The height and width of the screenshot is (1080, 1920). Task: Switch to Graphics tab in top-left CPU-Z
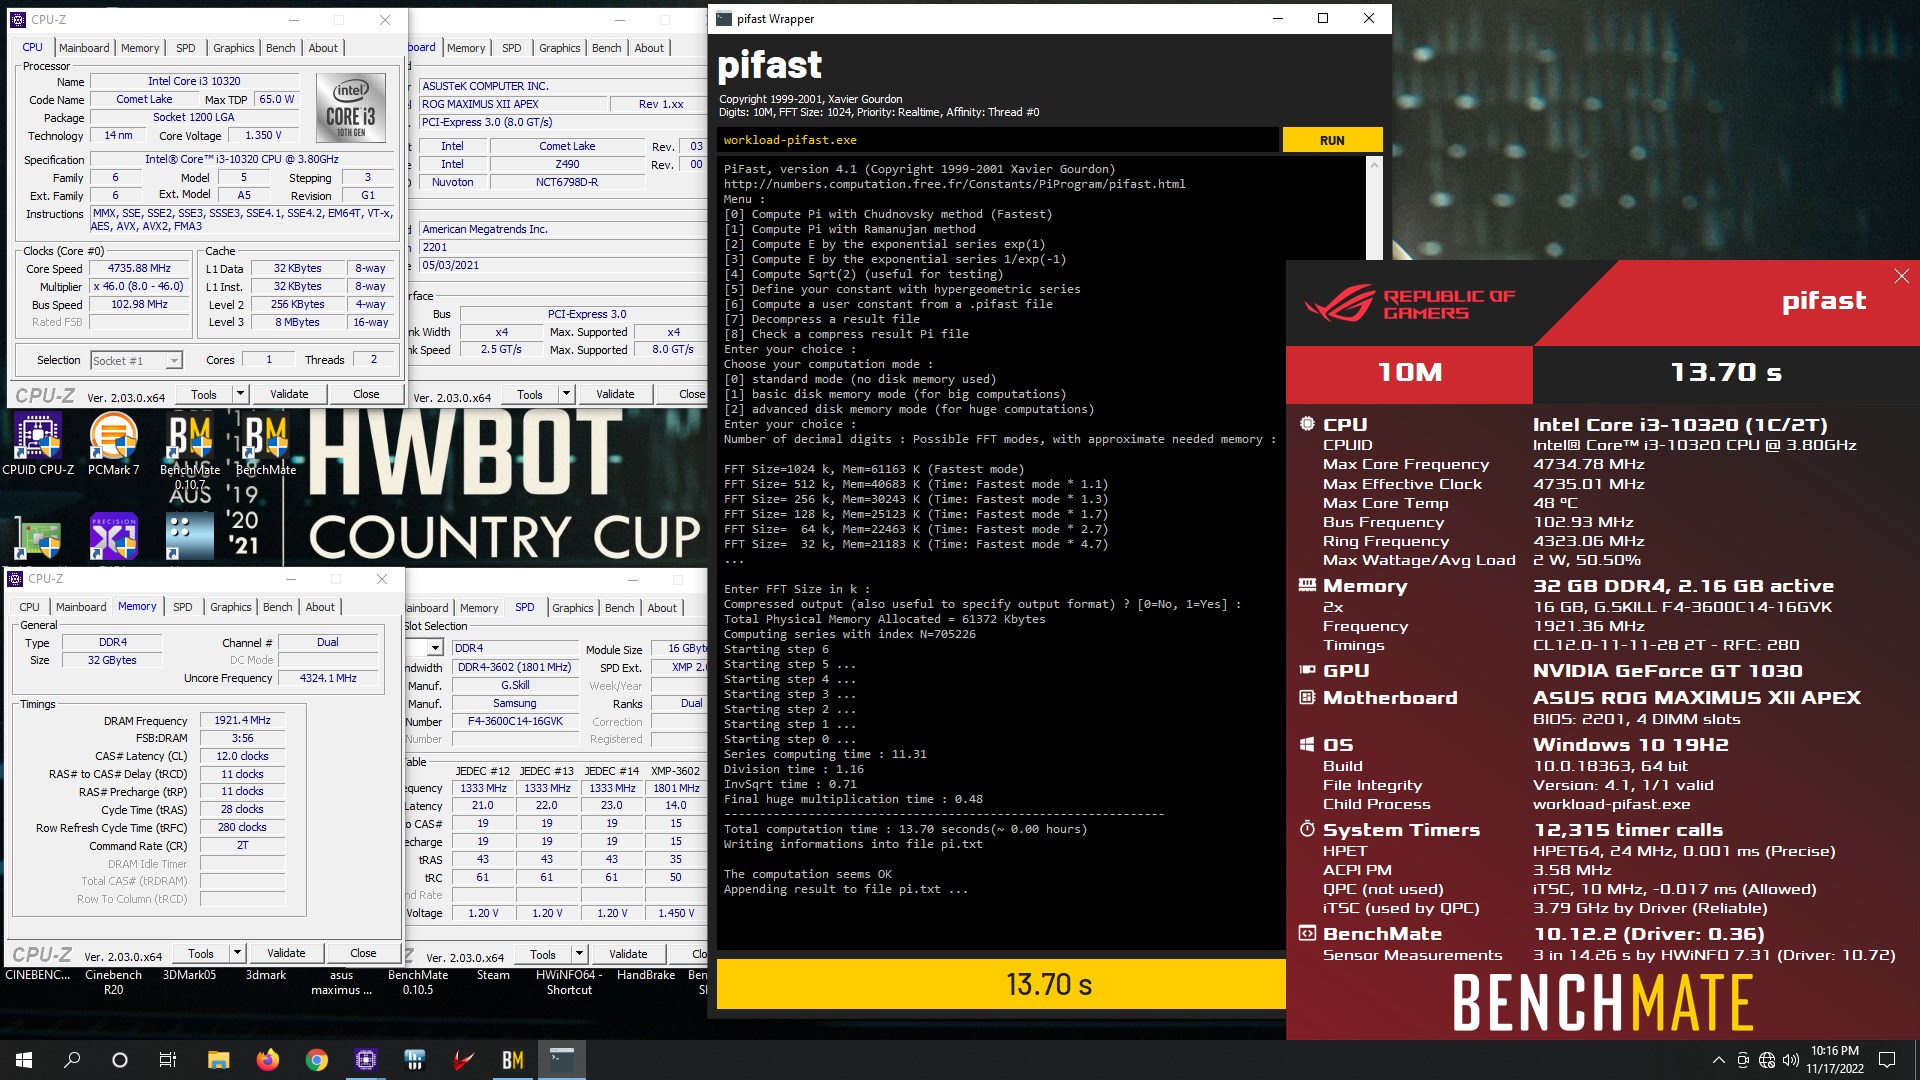coord(233,47)
